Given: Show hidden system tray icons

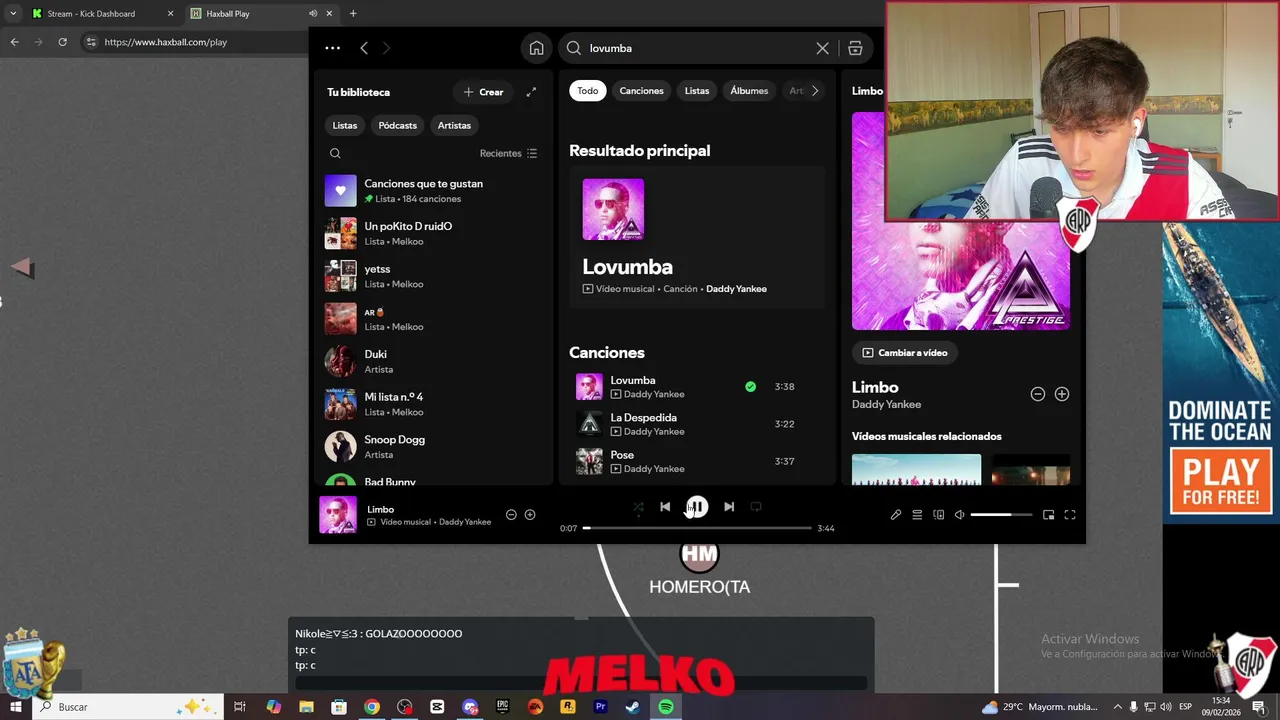Looking at the screenshot, I should tap(1118, 707).
